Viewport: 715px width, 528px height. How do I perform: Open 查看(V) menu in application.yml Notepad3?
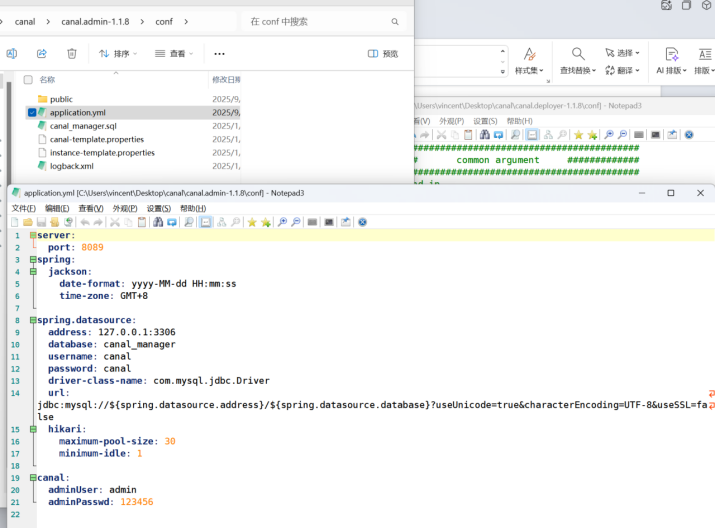point(91,208)
